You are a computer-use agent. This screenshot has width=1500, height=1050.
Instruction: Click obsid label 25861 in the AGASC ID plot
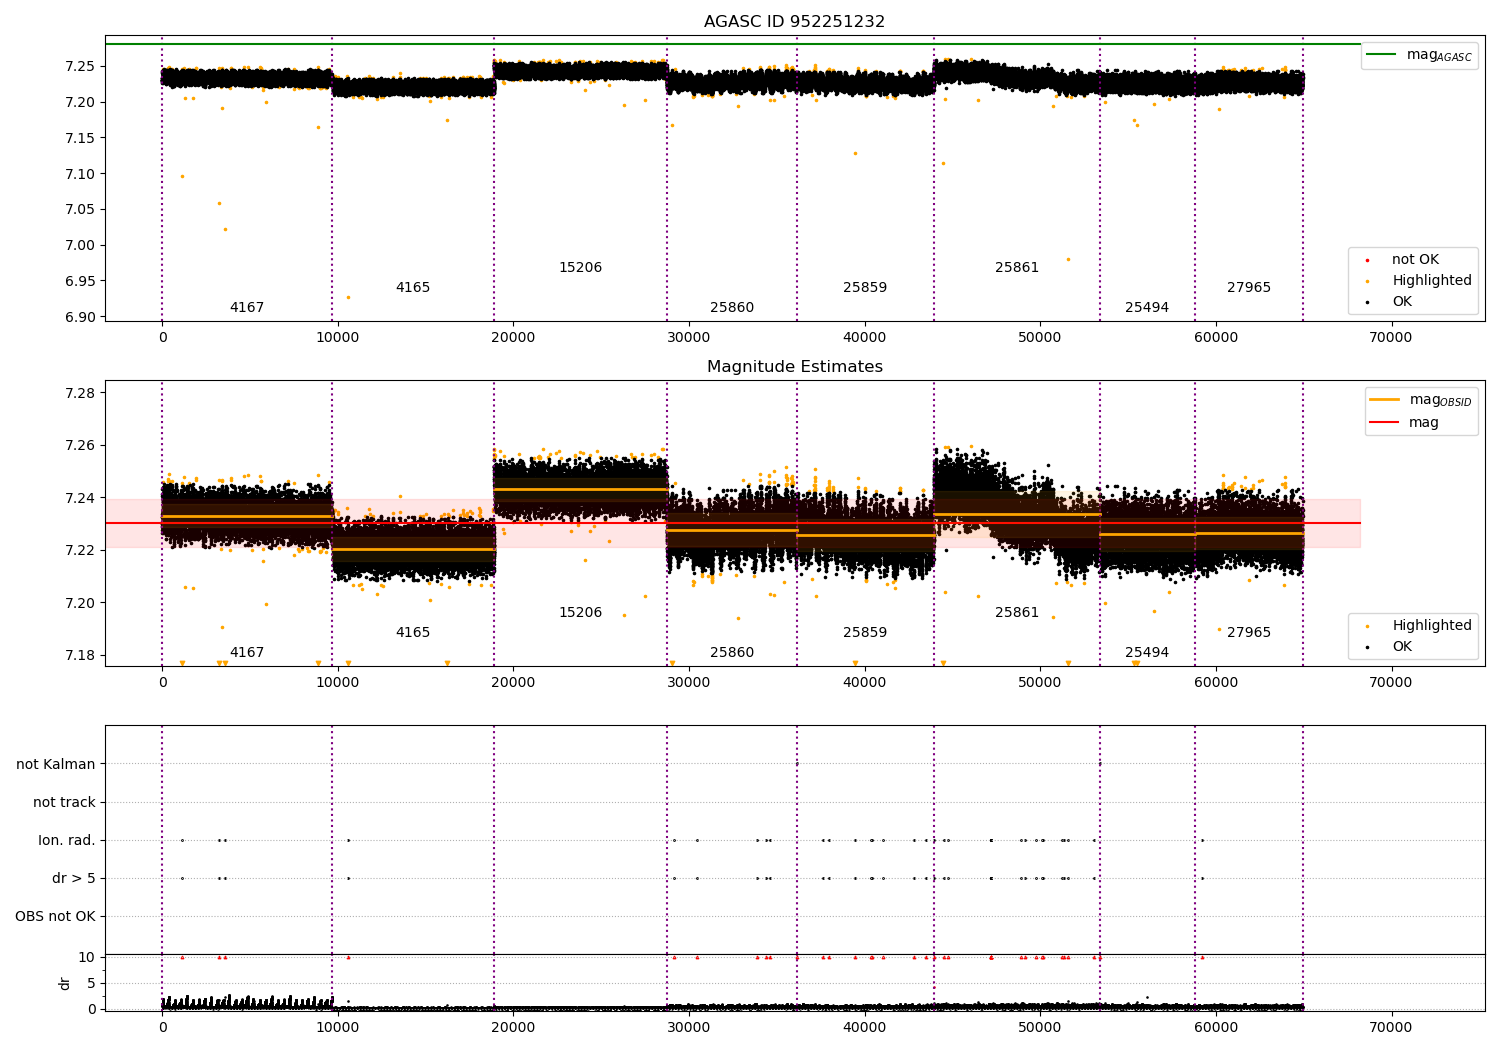pyautogui.click(x=1017, y=268)
